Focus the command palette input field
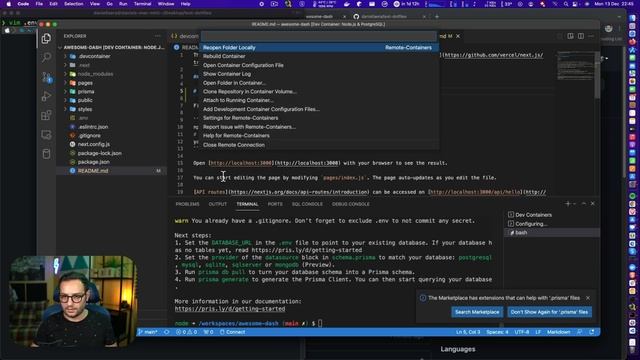 click(x=319, y=36)
